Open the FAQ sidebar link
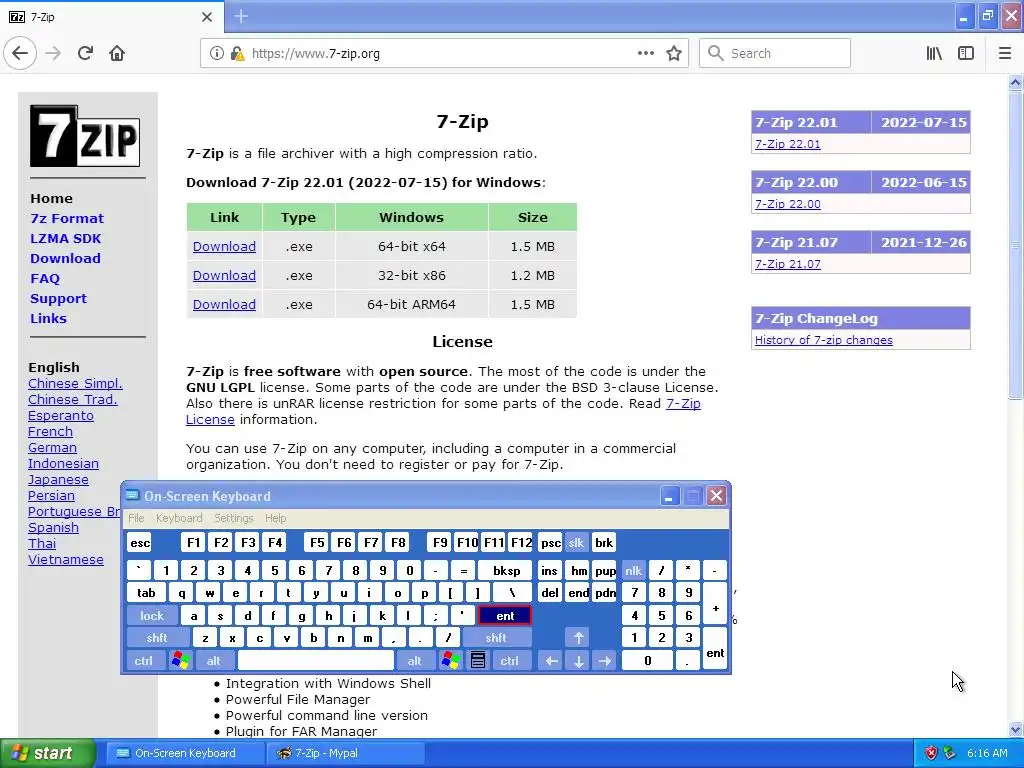Viewport: 1024px width, 768px height. 44,278
